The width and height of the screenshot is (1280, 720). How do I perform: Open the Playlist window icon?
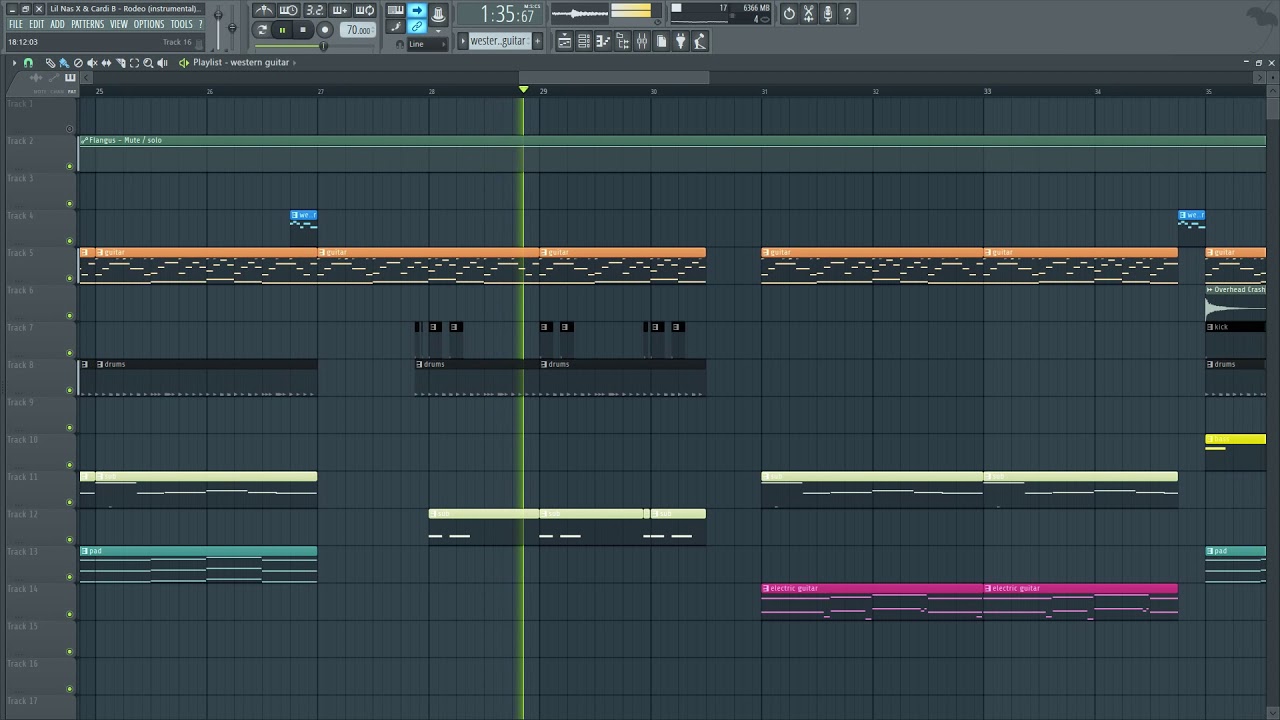(x=565, y=41)
